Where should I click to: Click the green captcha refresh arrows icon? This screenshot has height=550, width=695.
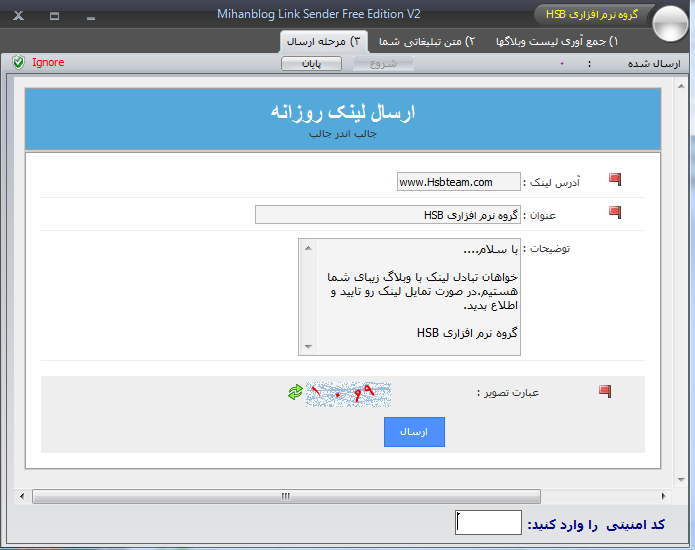[295, 393]
